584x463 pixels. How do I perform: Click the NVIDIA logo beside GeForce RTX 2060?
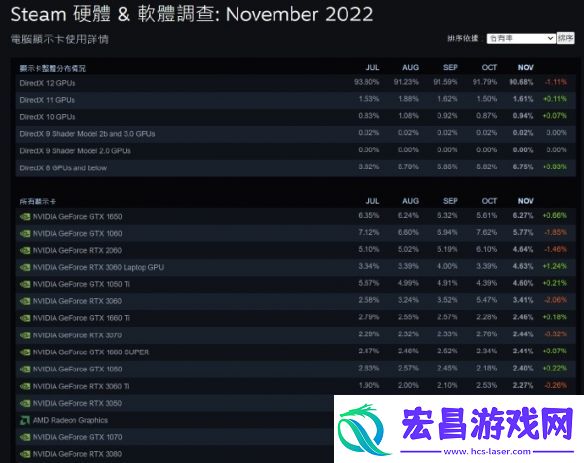click(x=25, y=250)
